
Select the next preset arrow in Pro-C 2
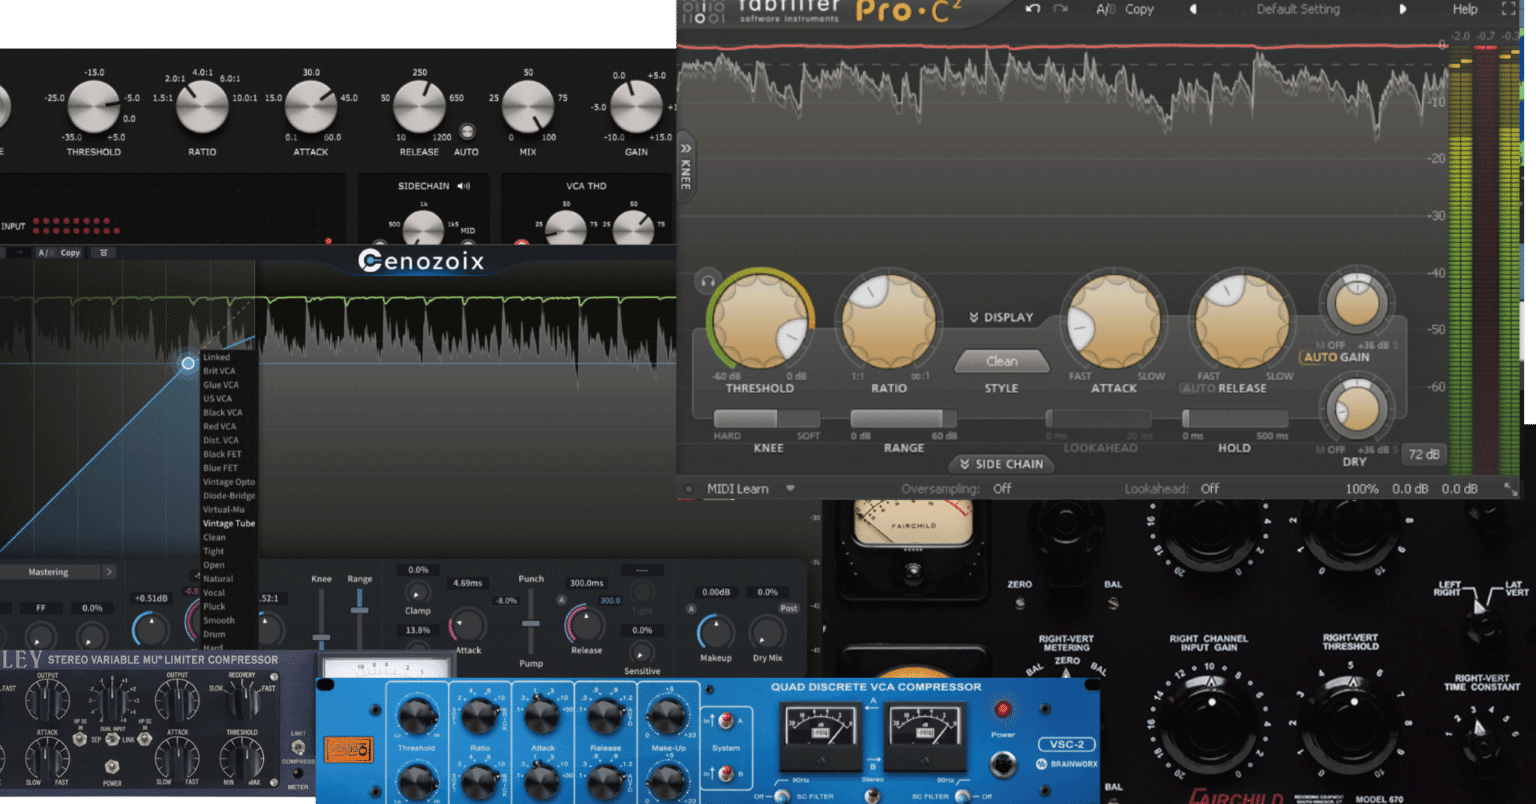click(1402, 9)
